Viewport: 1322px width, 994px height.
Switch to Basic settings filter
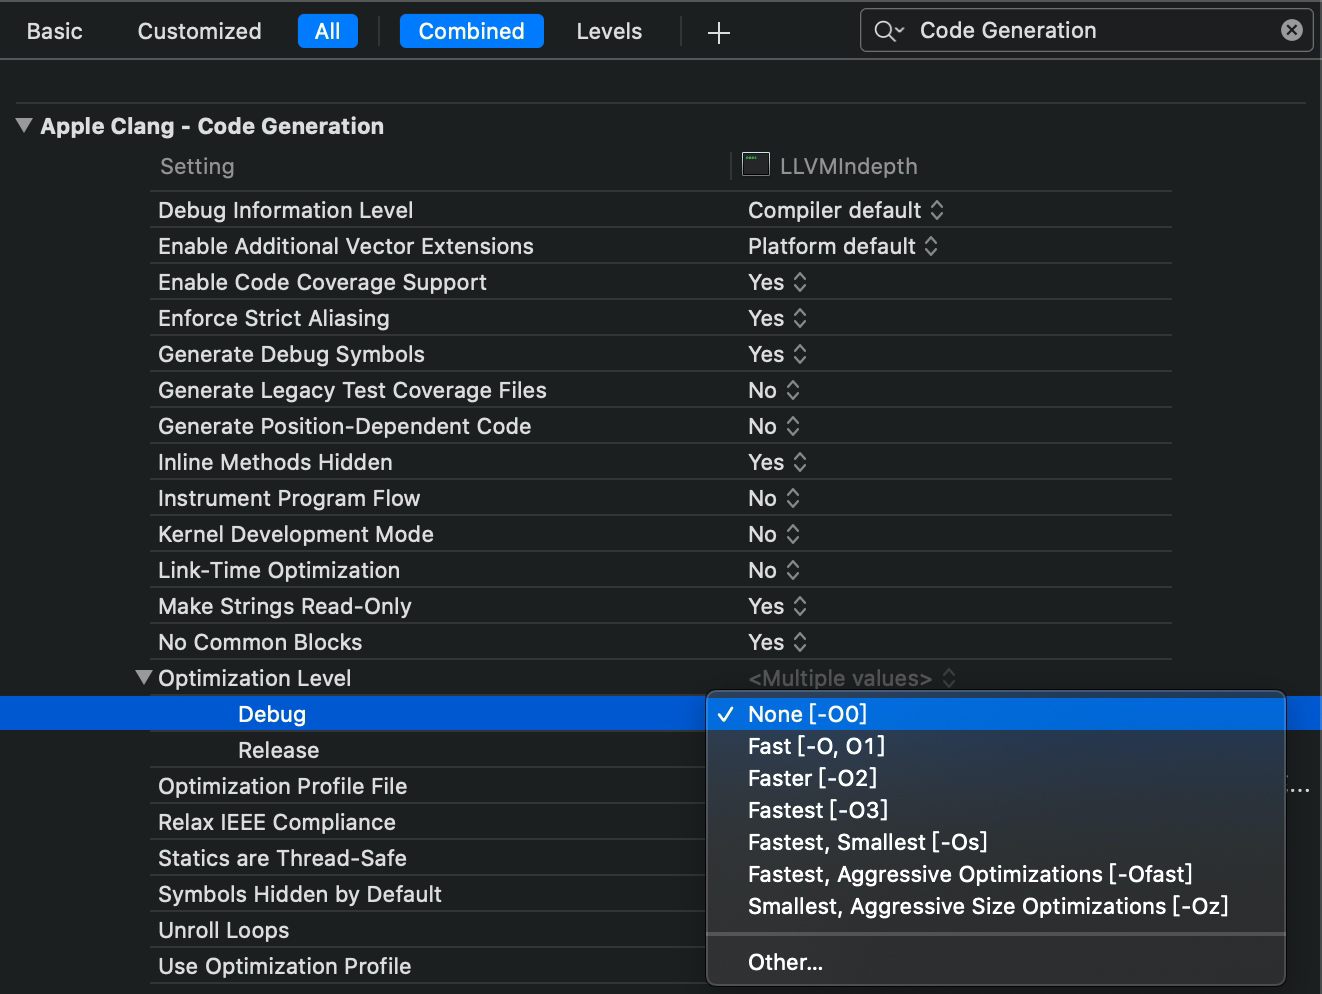point(54,31)
